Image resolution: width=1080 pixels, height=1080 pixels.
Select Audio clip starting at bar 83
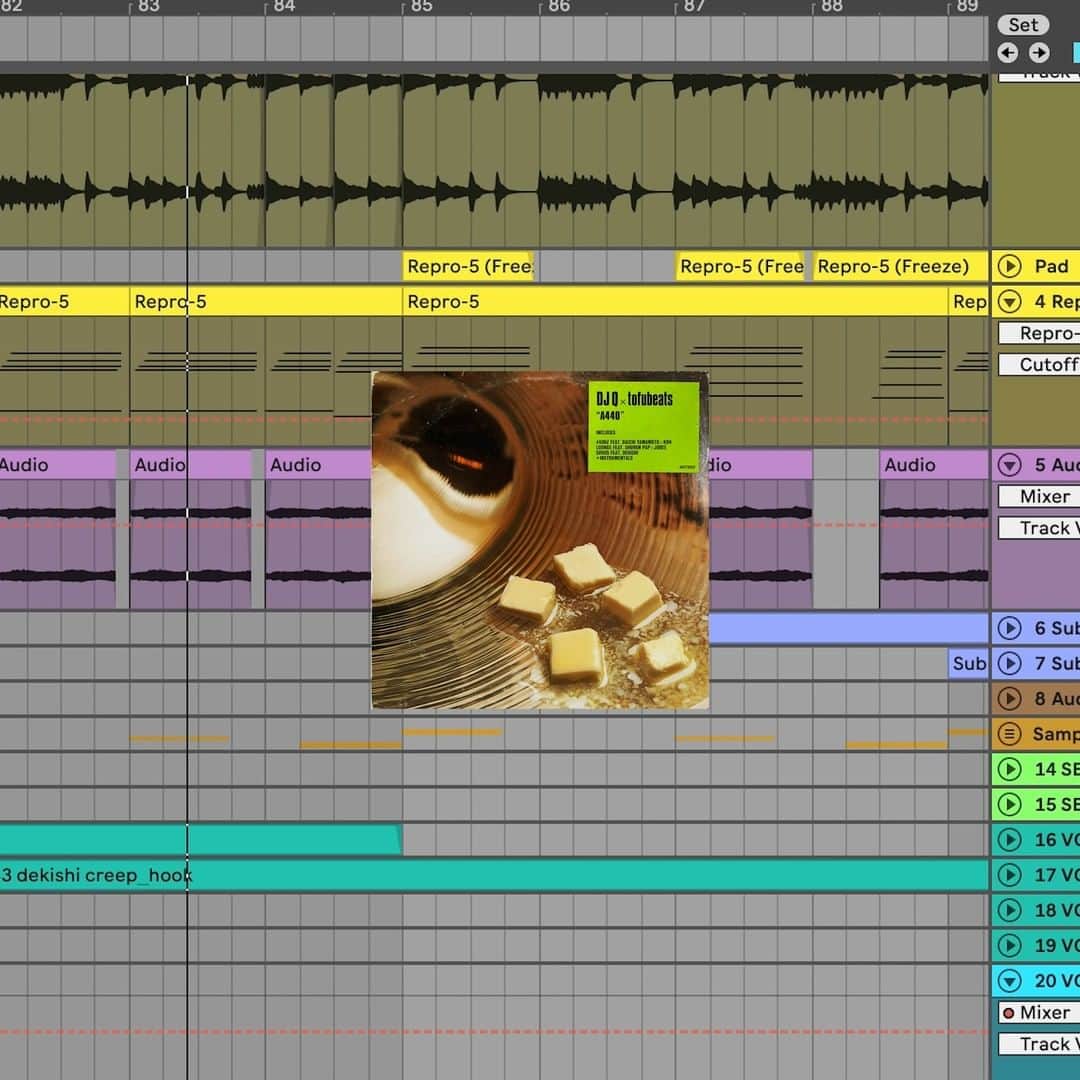(x=191, y=465)
